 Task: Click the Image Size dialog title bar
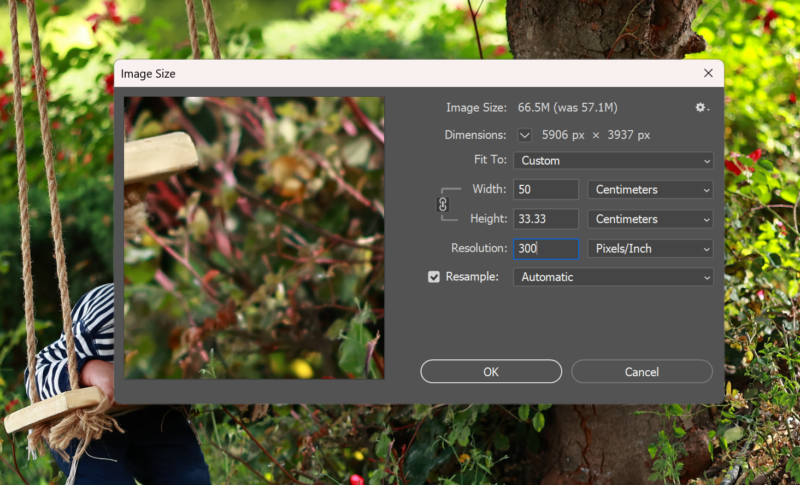(400, 73)
